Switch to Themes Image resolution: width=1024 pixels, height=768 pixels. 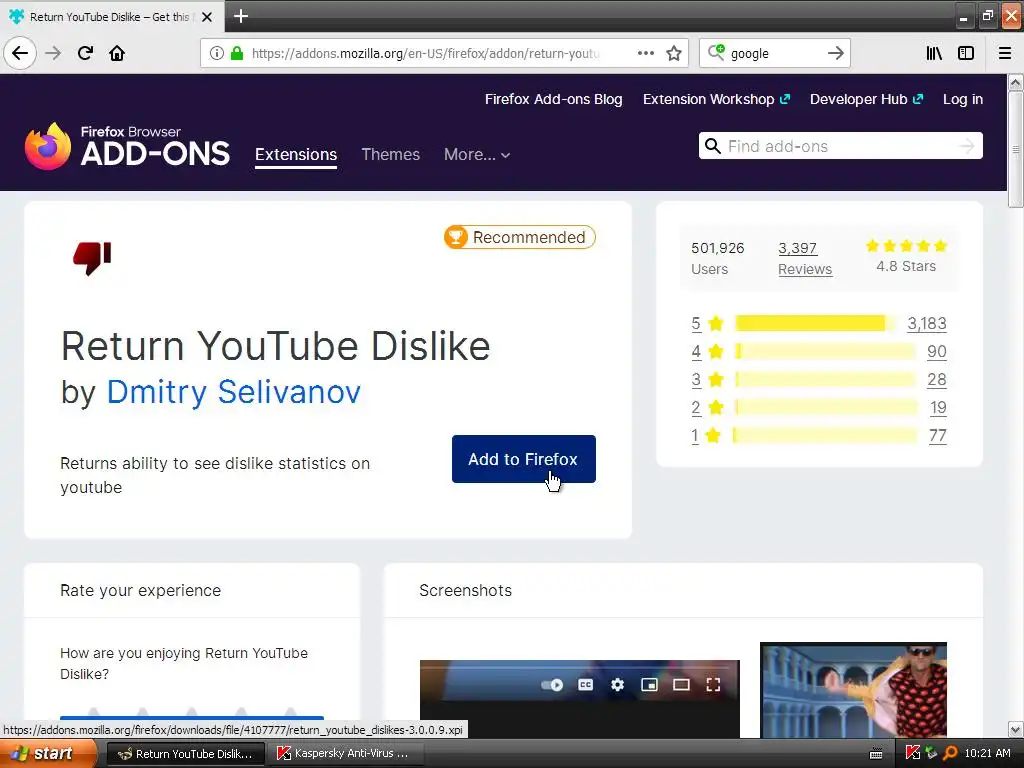(391, 154)
